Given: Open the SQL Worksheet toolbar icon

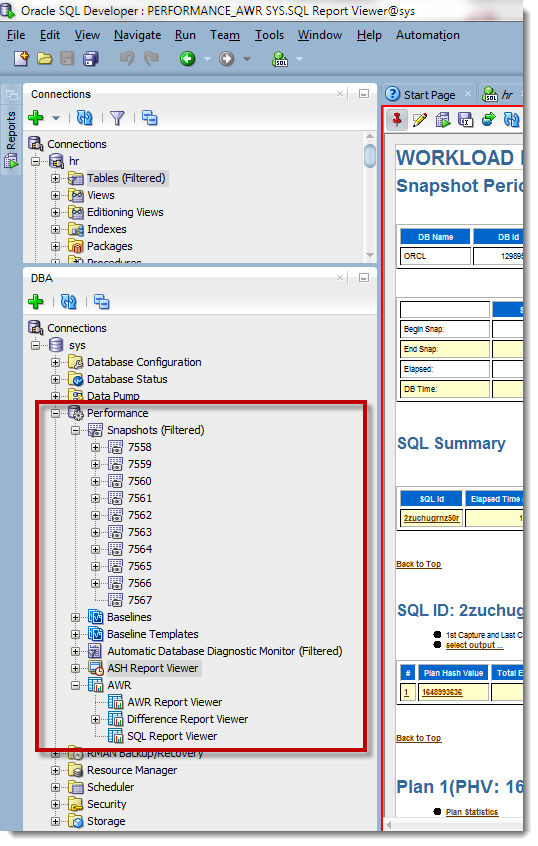Looking at the screenshot, I should tap(280, 59).
